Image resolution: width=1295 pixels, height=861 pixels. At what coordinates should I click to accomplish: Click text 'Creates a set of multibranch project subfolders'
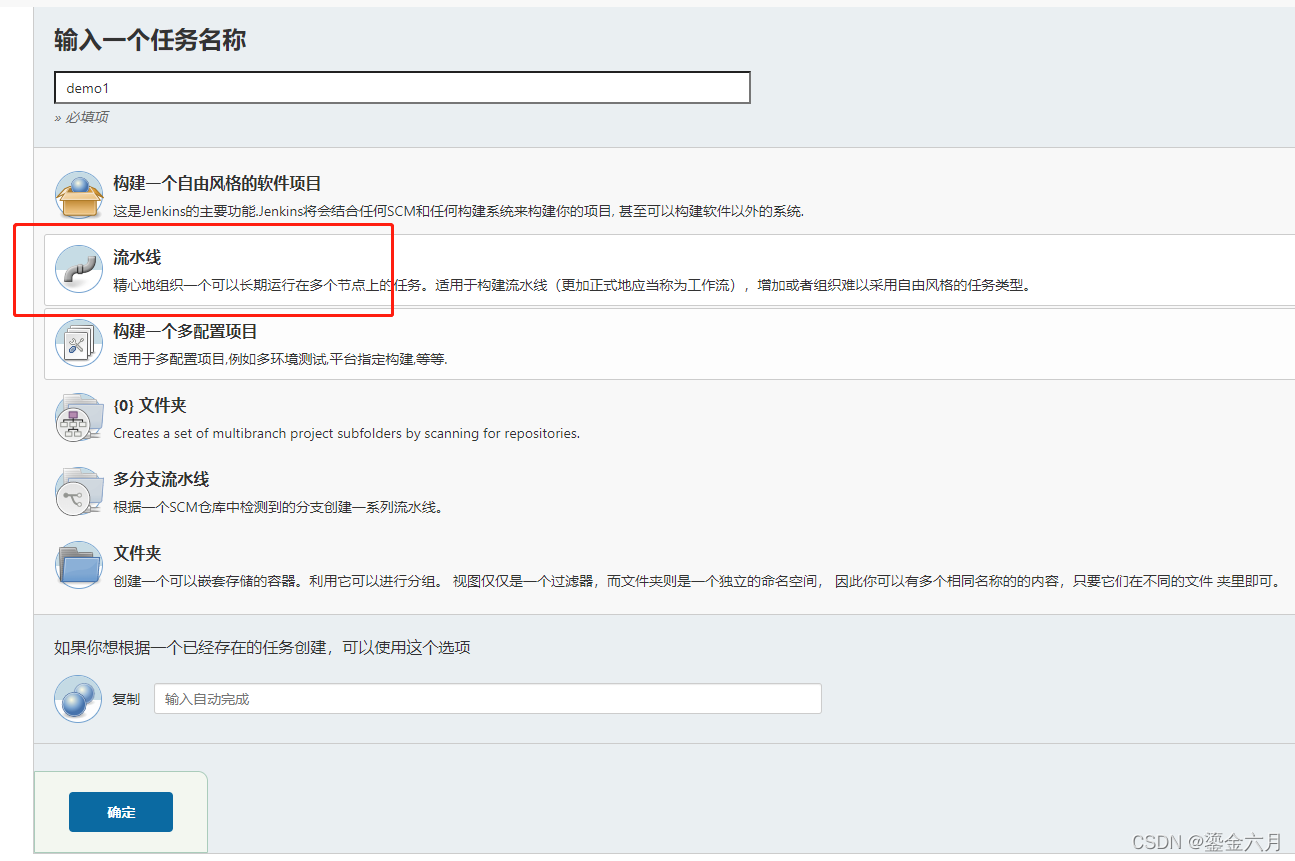tap(346, 433)
